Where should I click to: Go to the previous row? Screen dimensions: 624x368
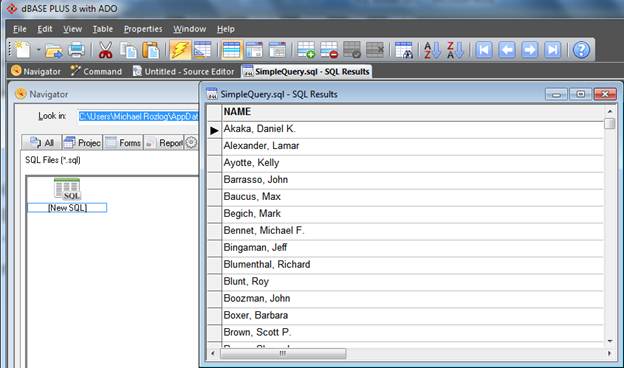click(x=507, y=50)
